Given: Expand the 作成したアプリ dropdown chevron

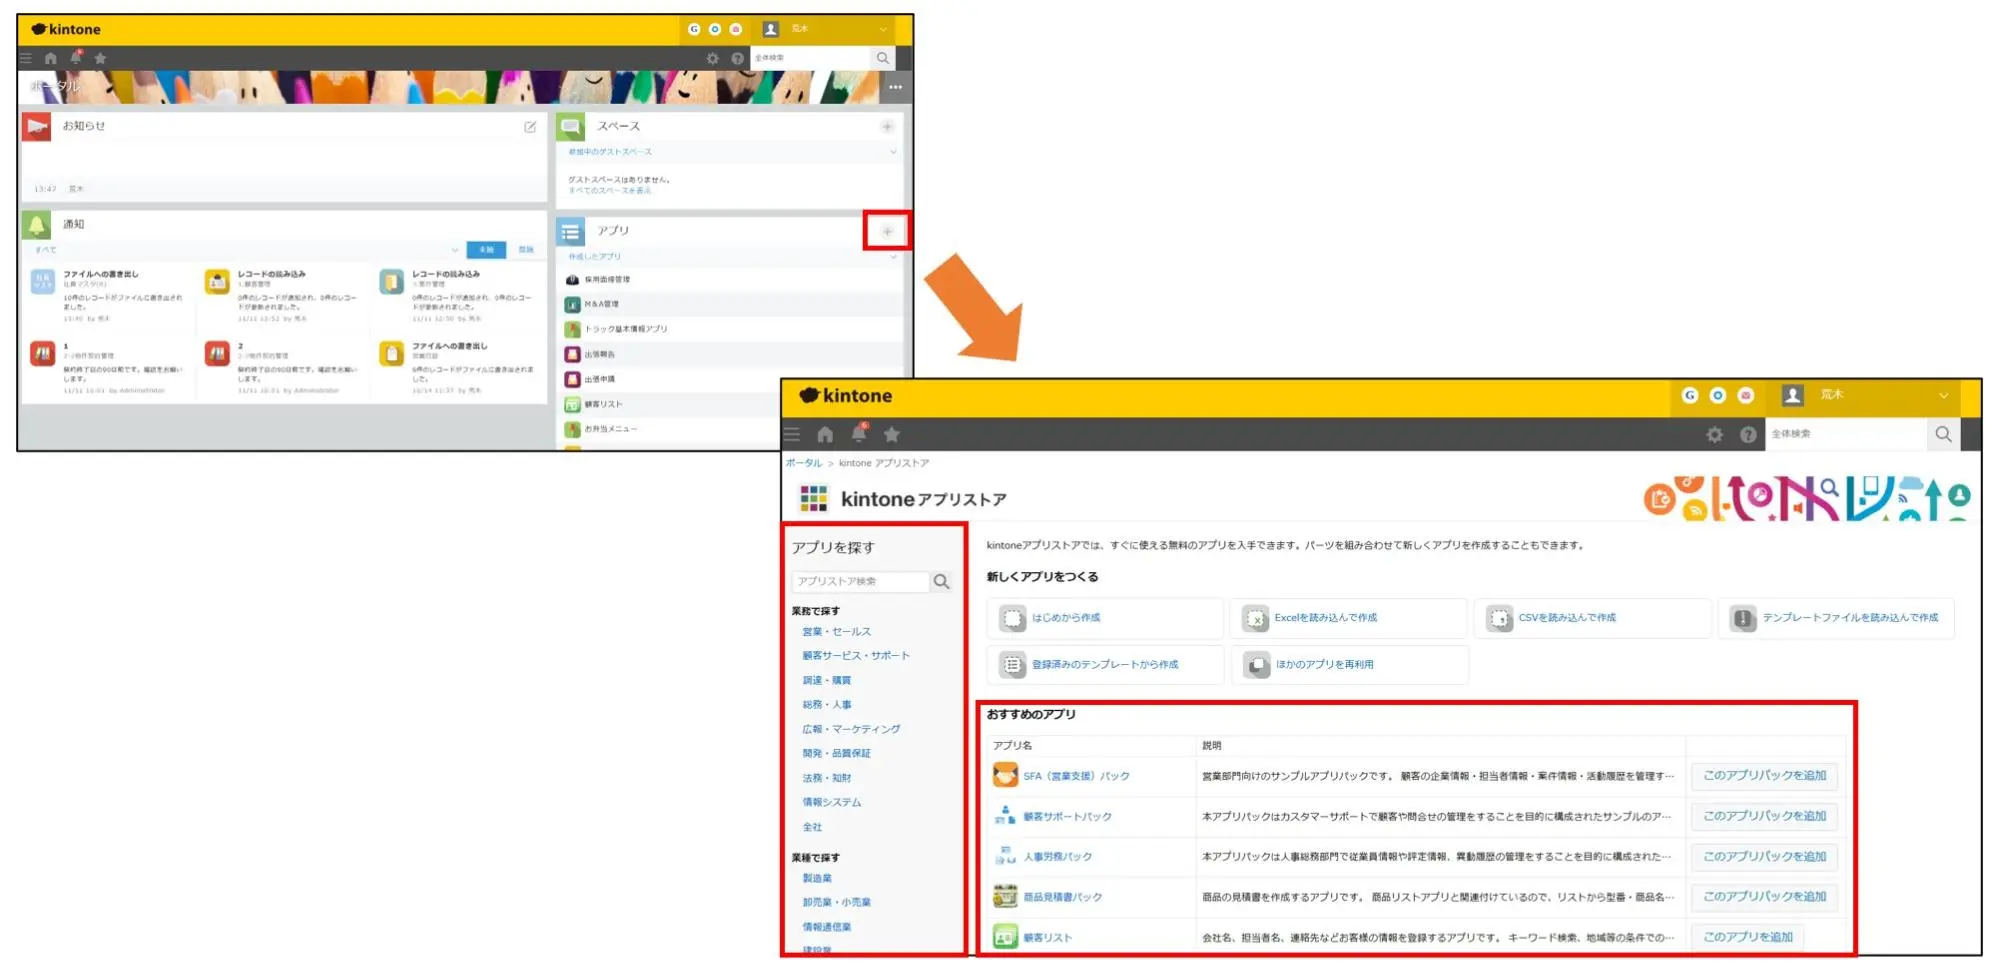Looking at the screenshot, I should coord(893,257).
